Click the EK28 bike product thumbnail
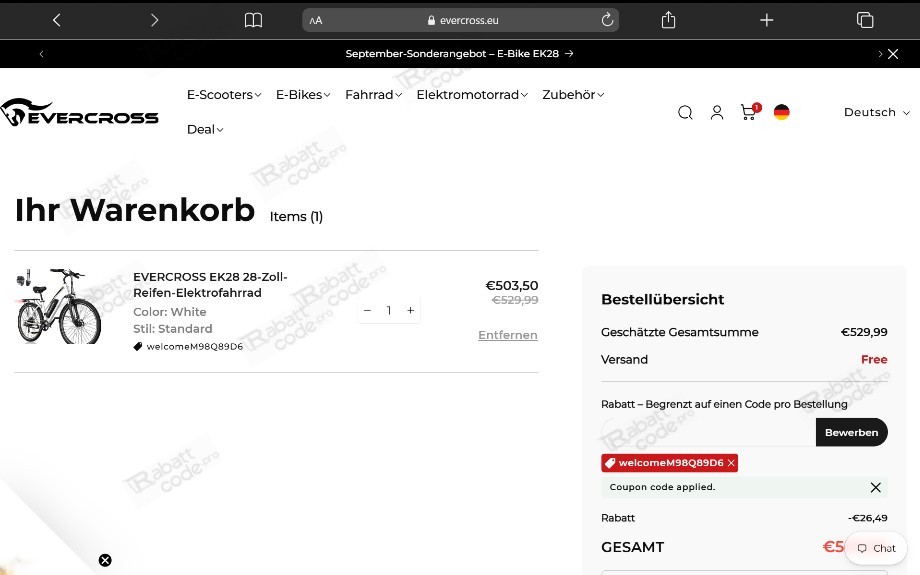 pos(59,306)
